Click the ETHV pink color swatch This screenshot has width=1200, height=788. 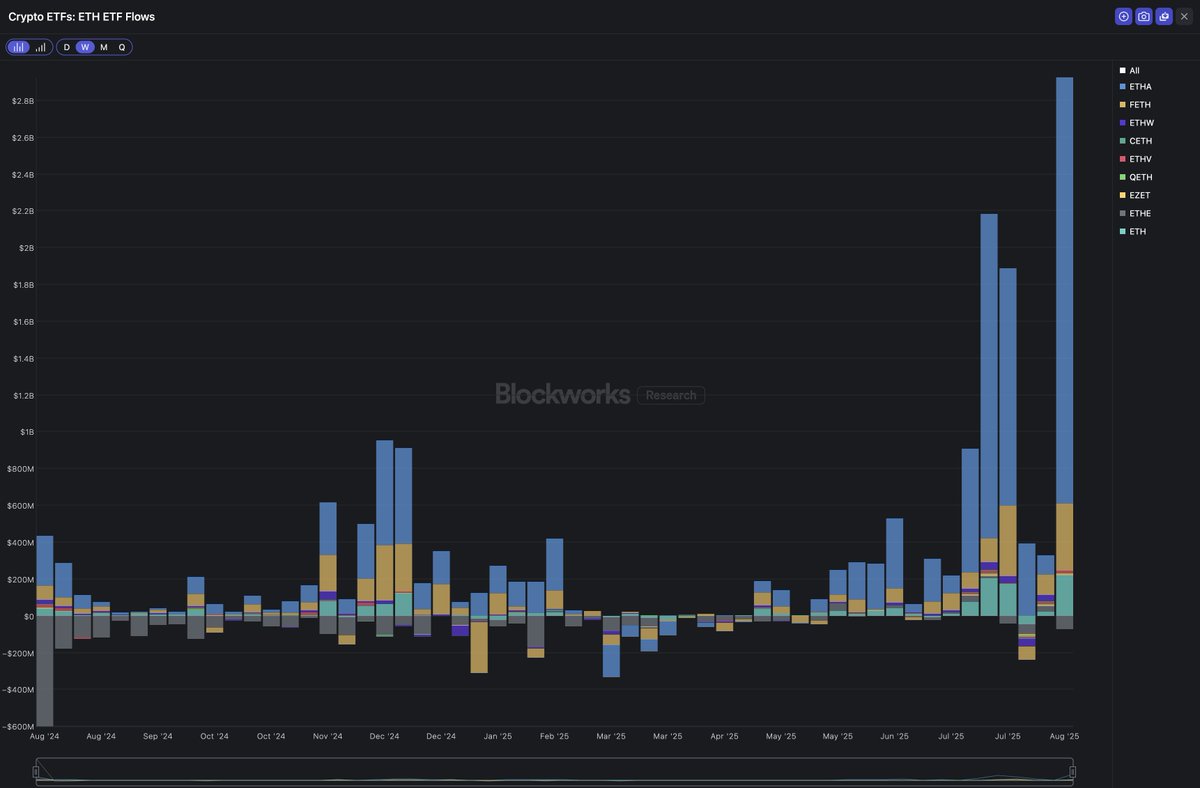tap(1124, 158)
